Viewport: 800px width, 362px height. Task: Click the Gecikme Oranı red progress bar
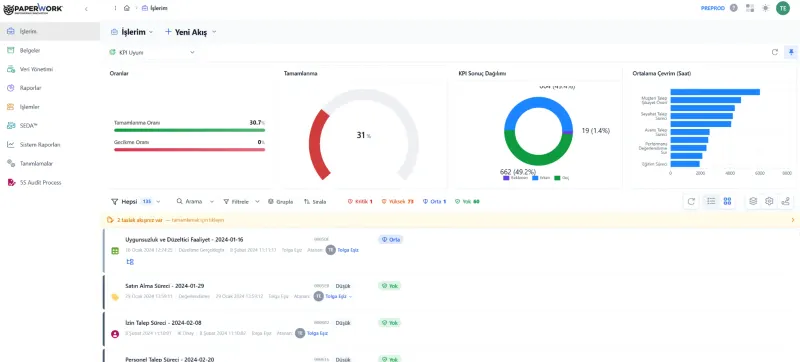[189, 149]
